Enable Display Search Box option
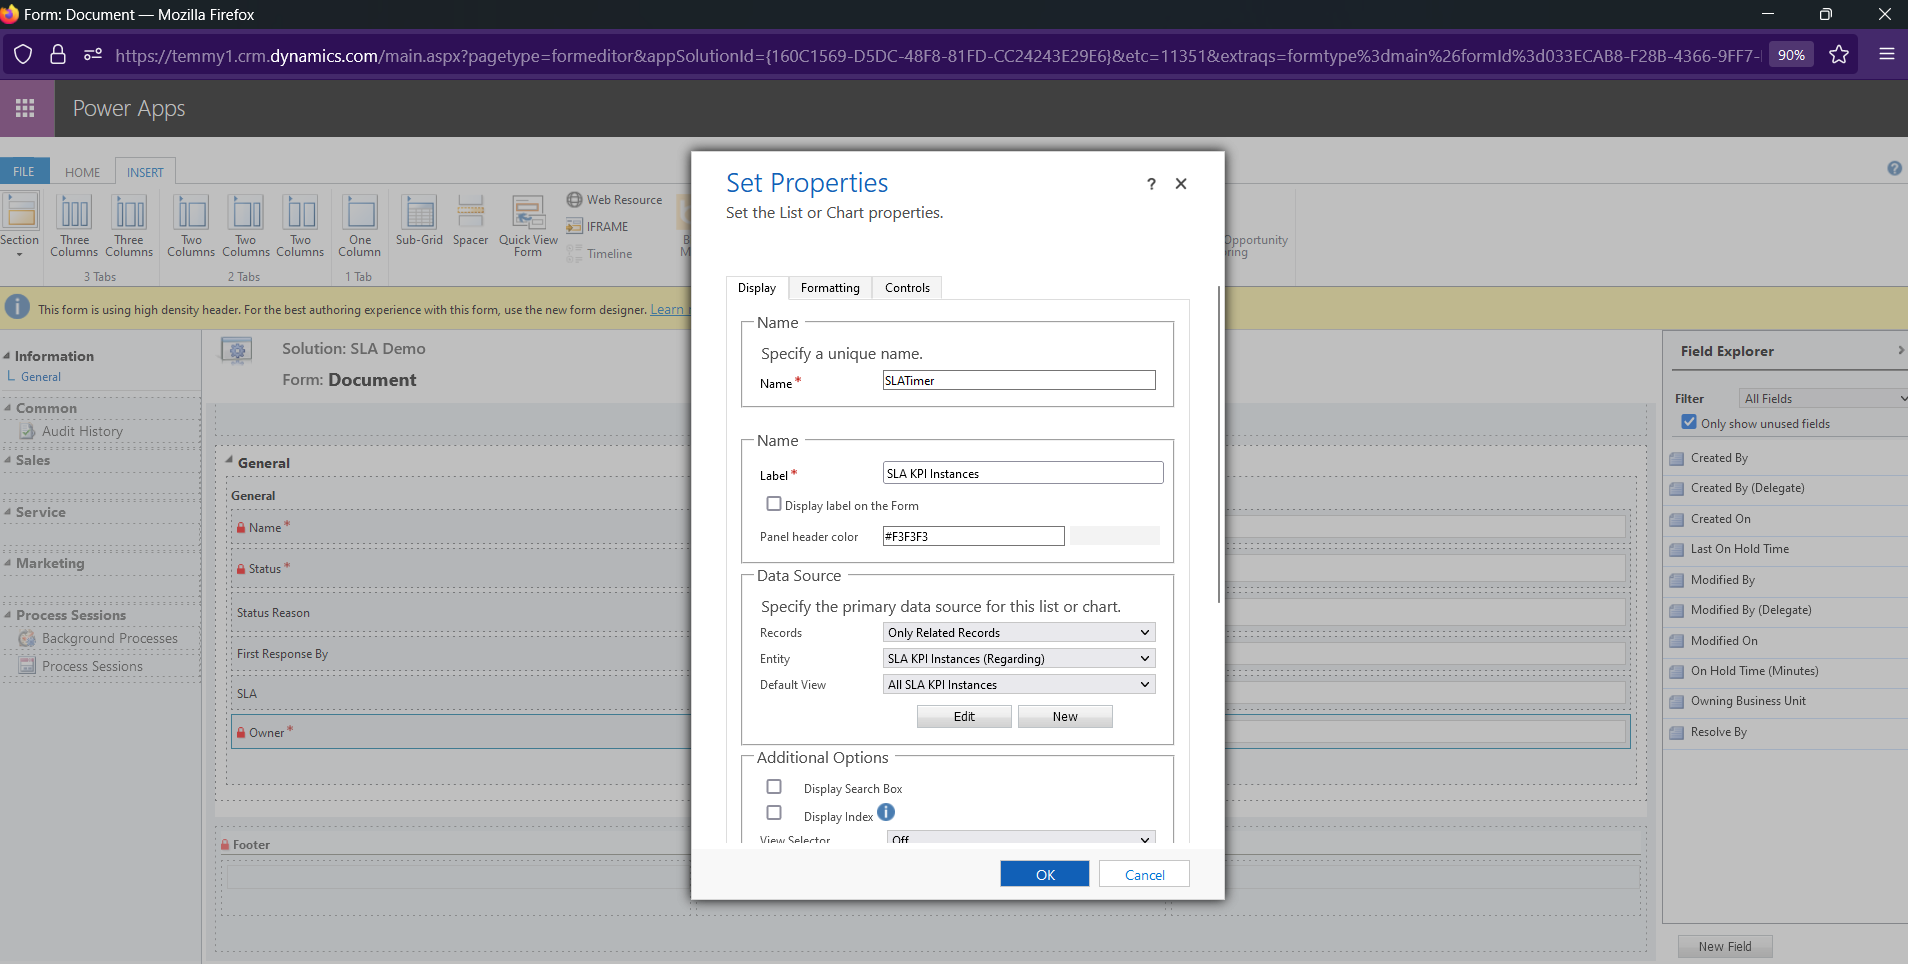1908x964 pixels. click(774, 787)
